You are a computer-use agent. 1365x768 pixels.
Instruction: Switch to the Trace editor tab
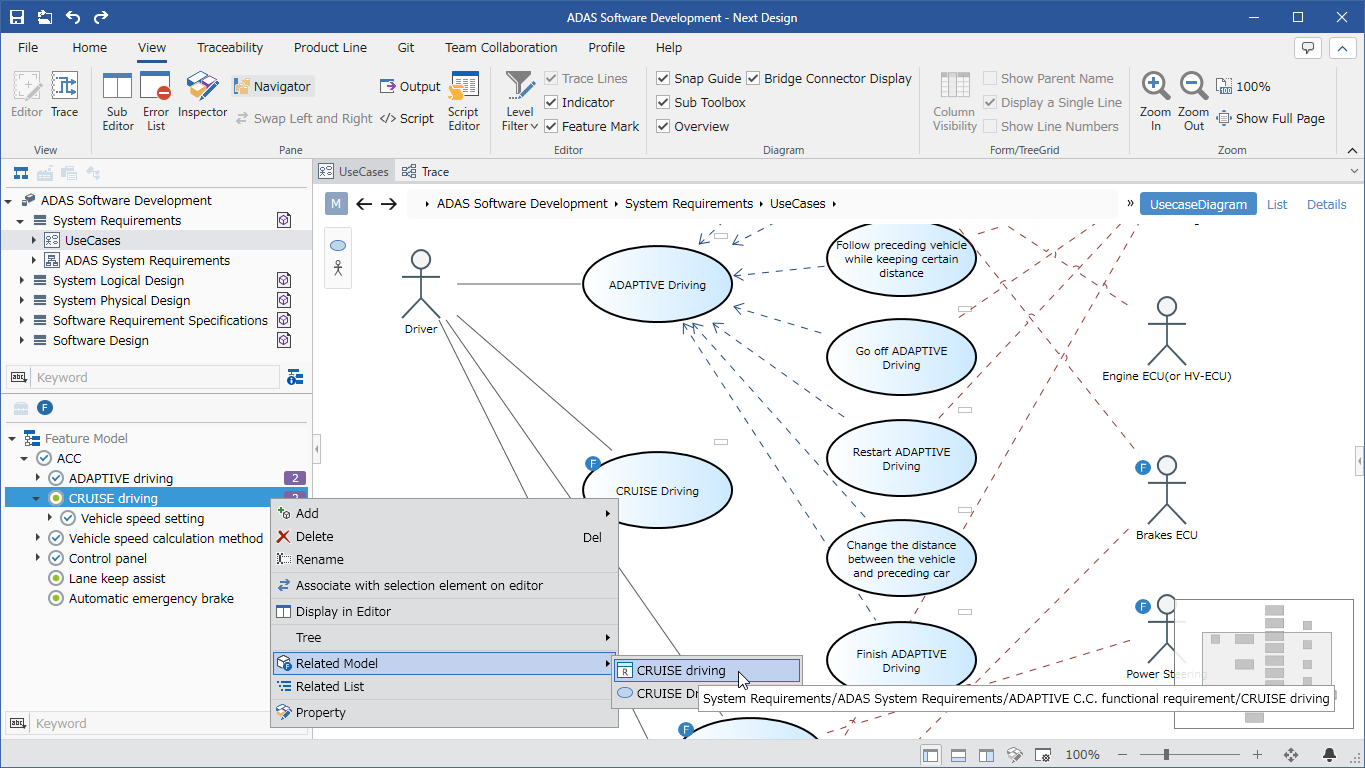click(x=426, y=171)
